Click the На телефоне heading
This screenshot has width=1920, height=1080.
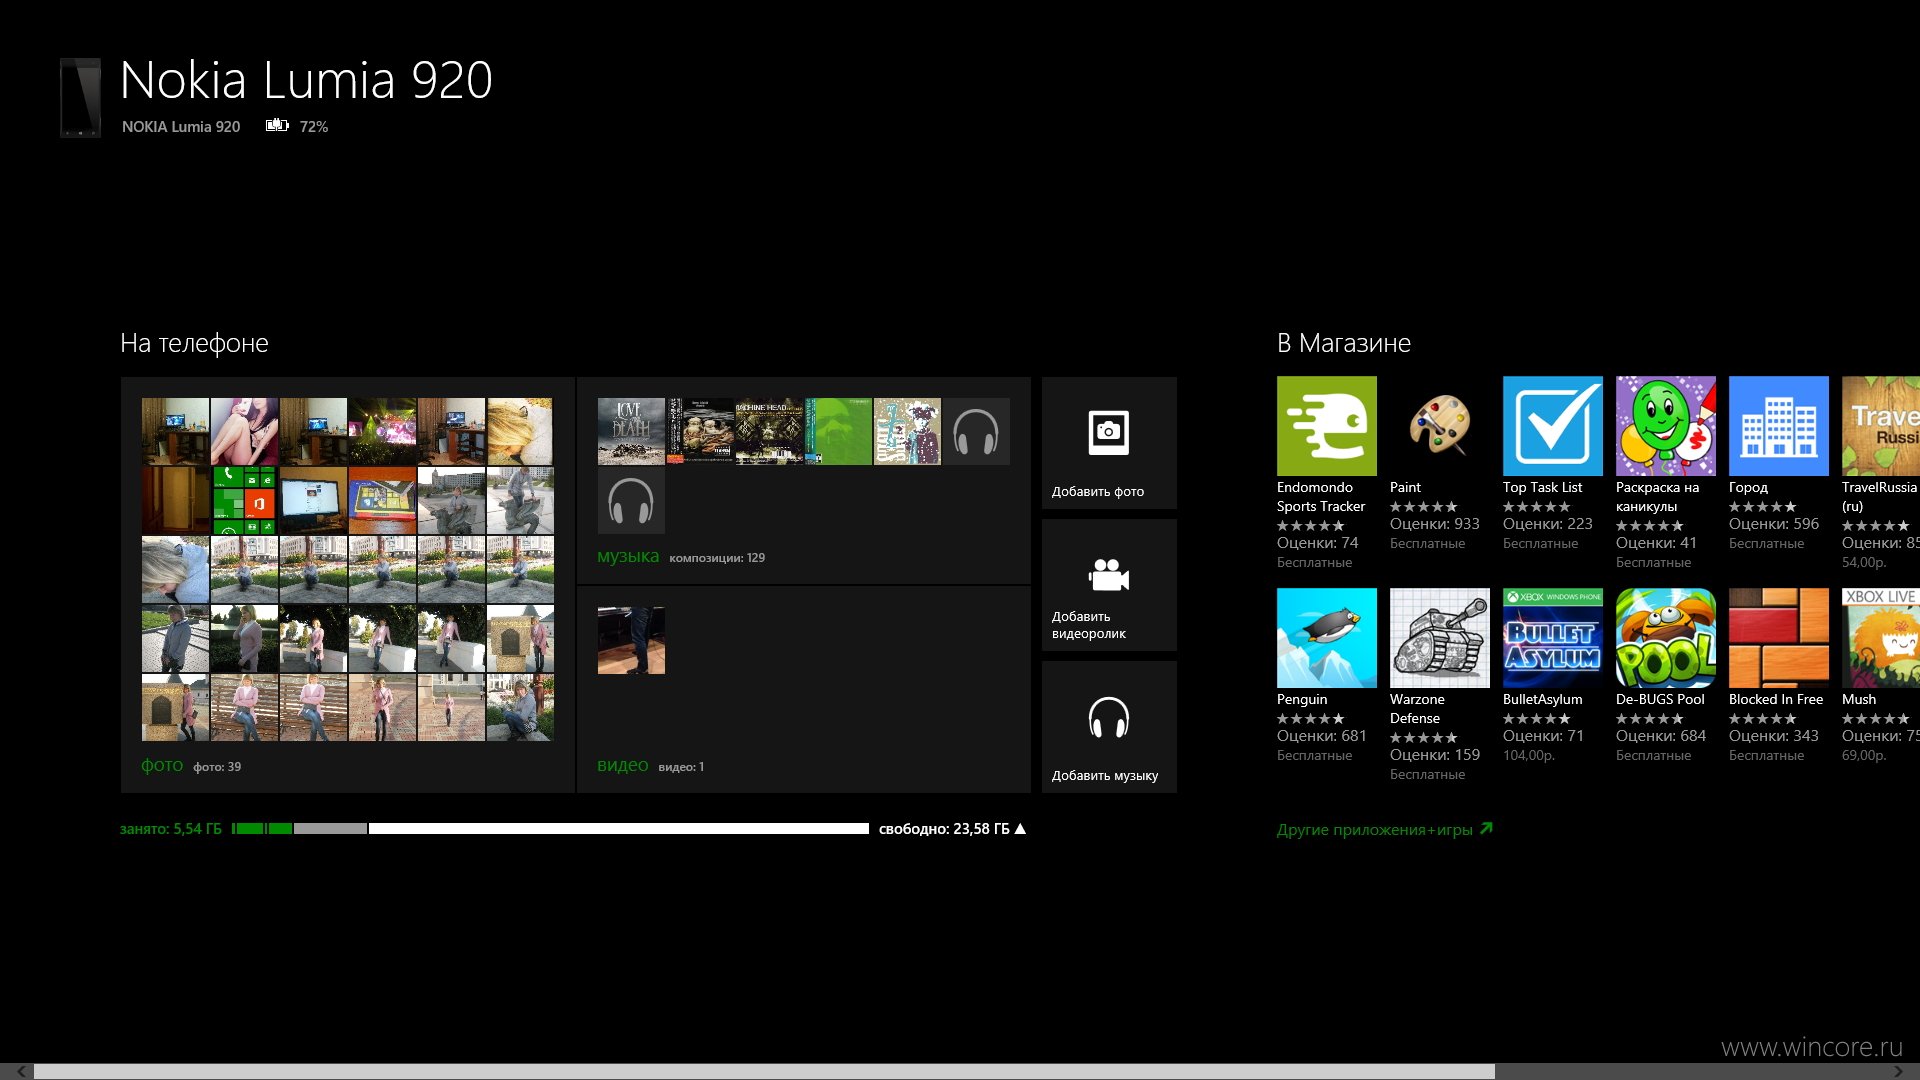(x=194, y=343)
